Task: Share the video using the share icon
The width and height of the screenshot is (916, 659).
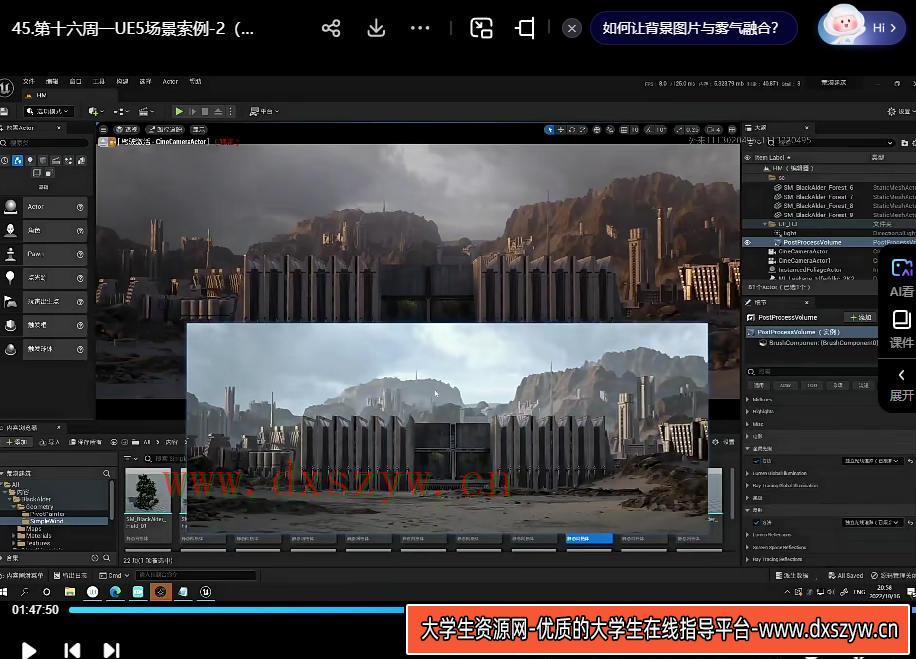Action: tap(331, 28)
